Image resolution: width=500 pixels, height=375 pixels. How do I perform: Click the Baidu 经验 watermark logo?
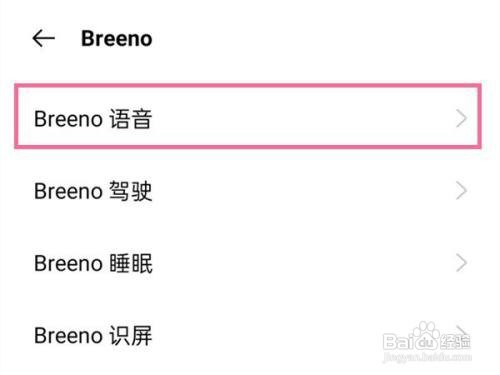(x=427, y=337)
